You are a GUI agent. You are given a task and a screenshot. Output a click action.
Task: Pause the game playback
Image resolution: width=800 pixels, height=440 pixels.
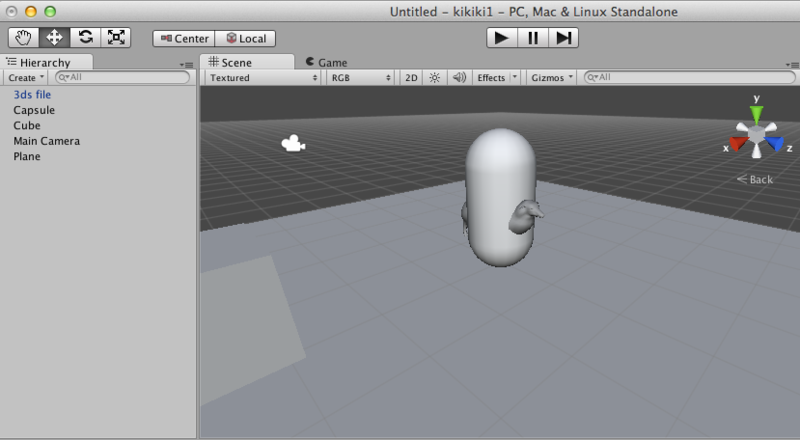(533, 38)
